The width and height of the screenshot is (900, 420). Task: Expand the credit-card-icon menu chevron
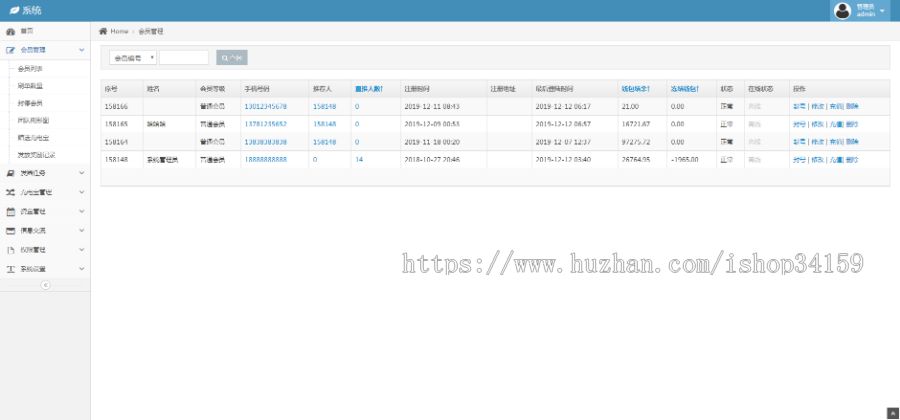pyautogui.click(x=82, y=231)
